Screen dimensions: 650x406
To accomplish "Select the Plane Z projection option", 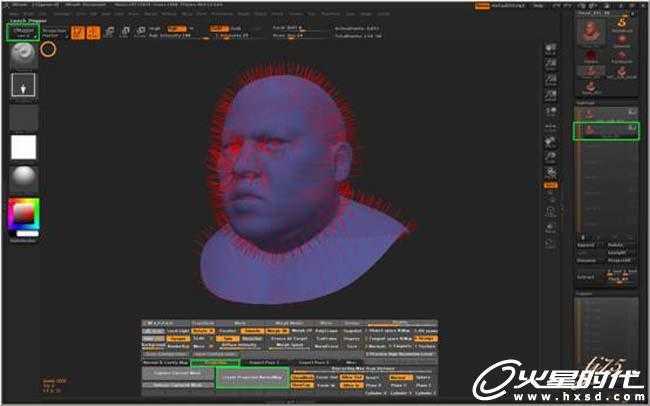I will point(424,385).
